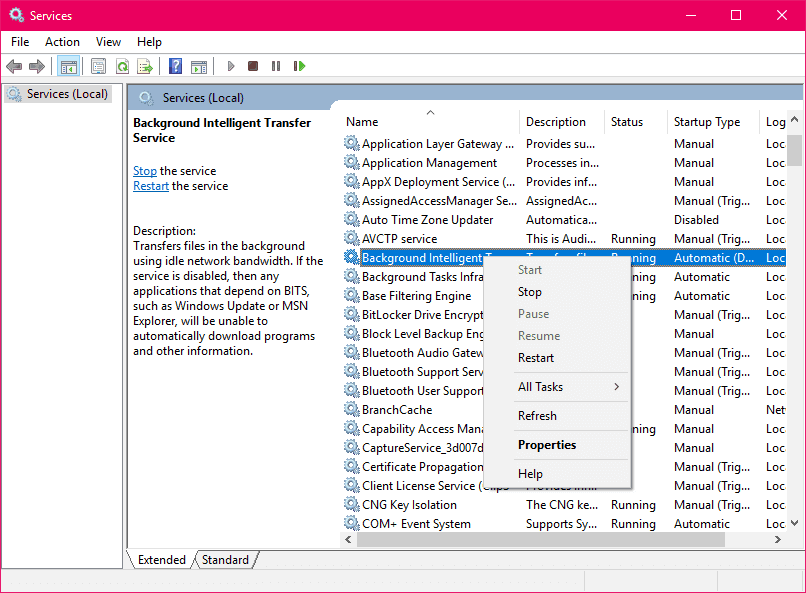The height and width of the screenshot is (593, 806).
Task: Open Properties from the toolbar icon
Action: 98,66
